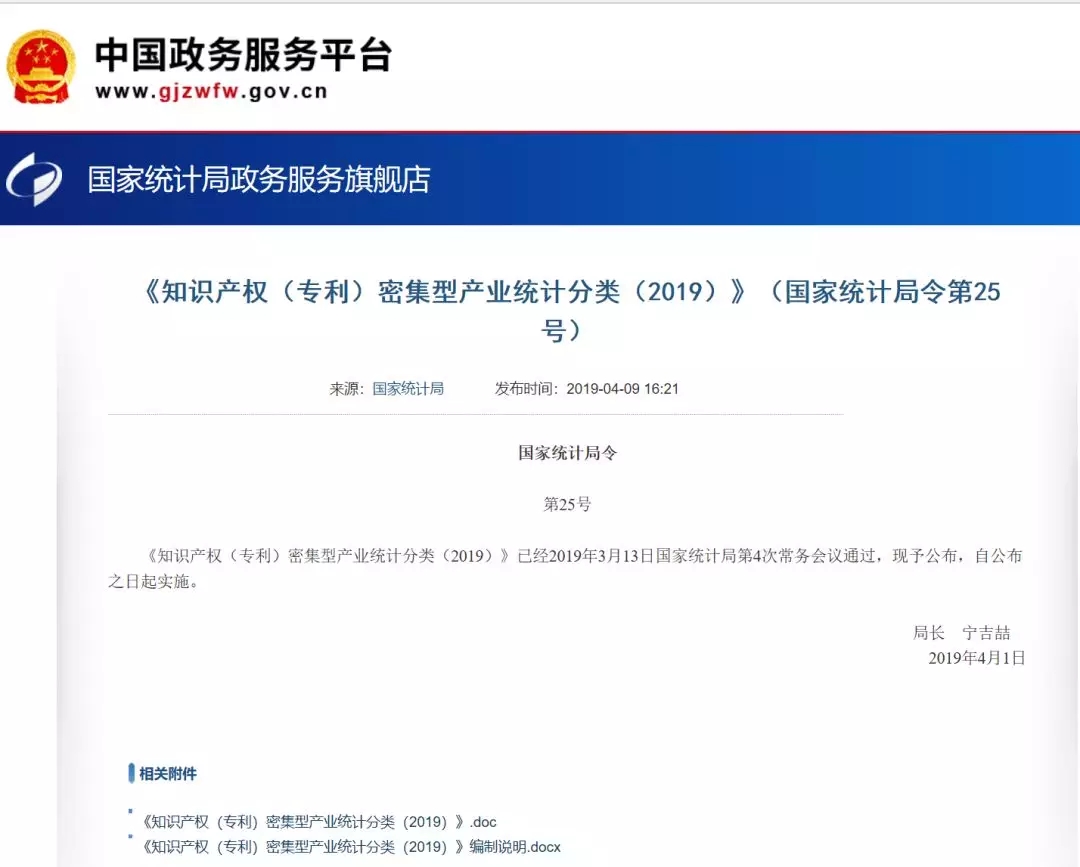Click the 国家统计局 source link
1080x867 pixels.
(x=408, y=388)
